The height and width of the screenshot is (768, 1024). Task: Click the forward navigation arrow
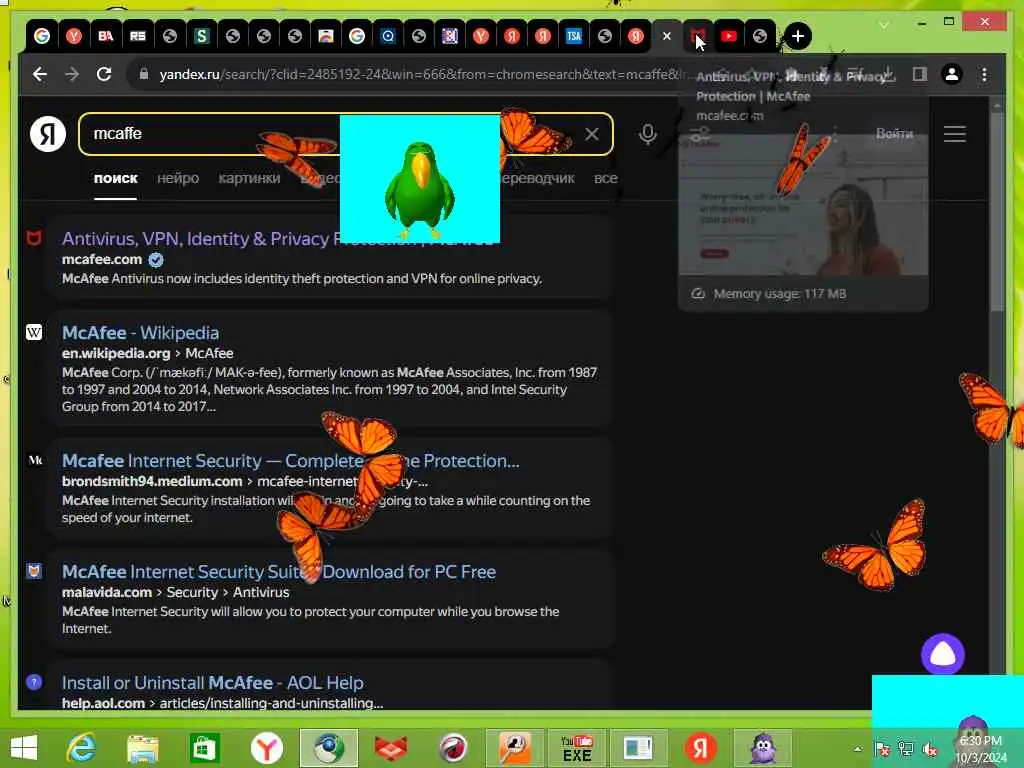(x=72, y=74)
